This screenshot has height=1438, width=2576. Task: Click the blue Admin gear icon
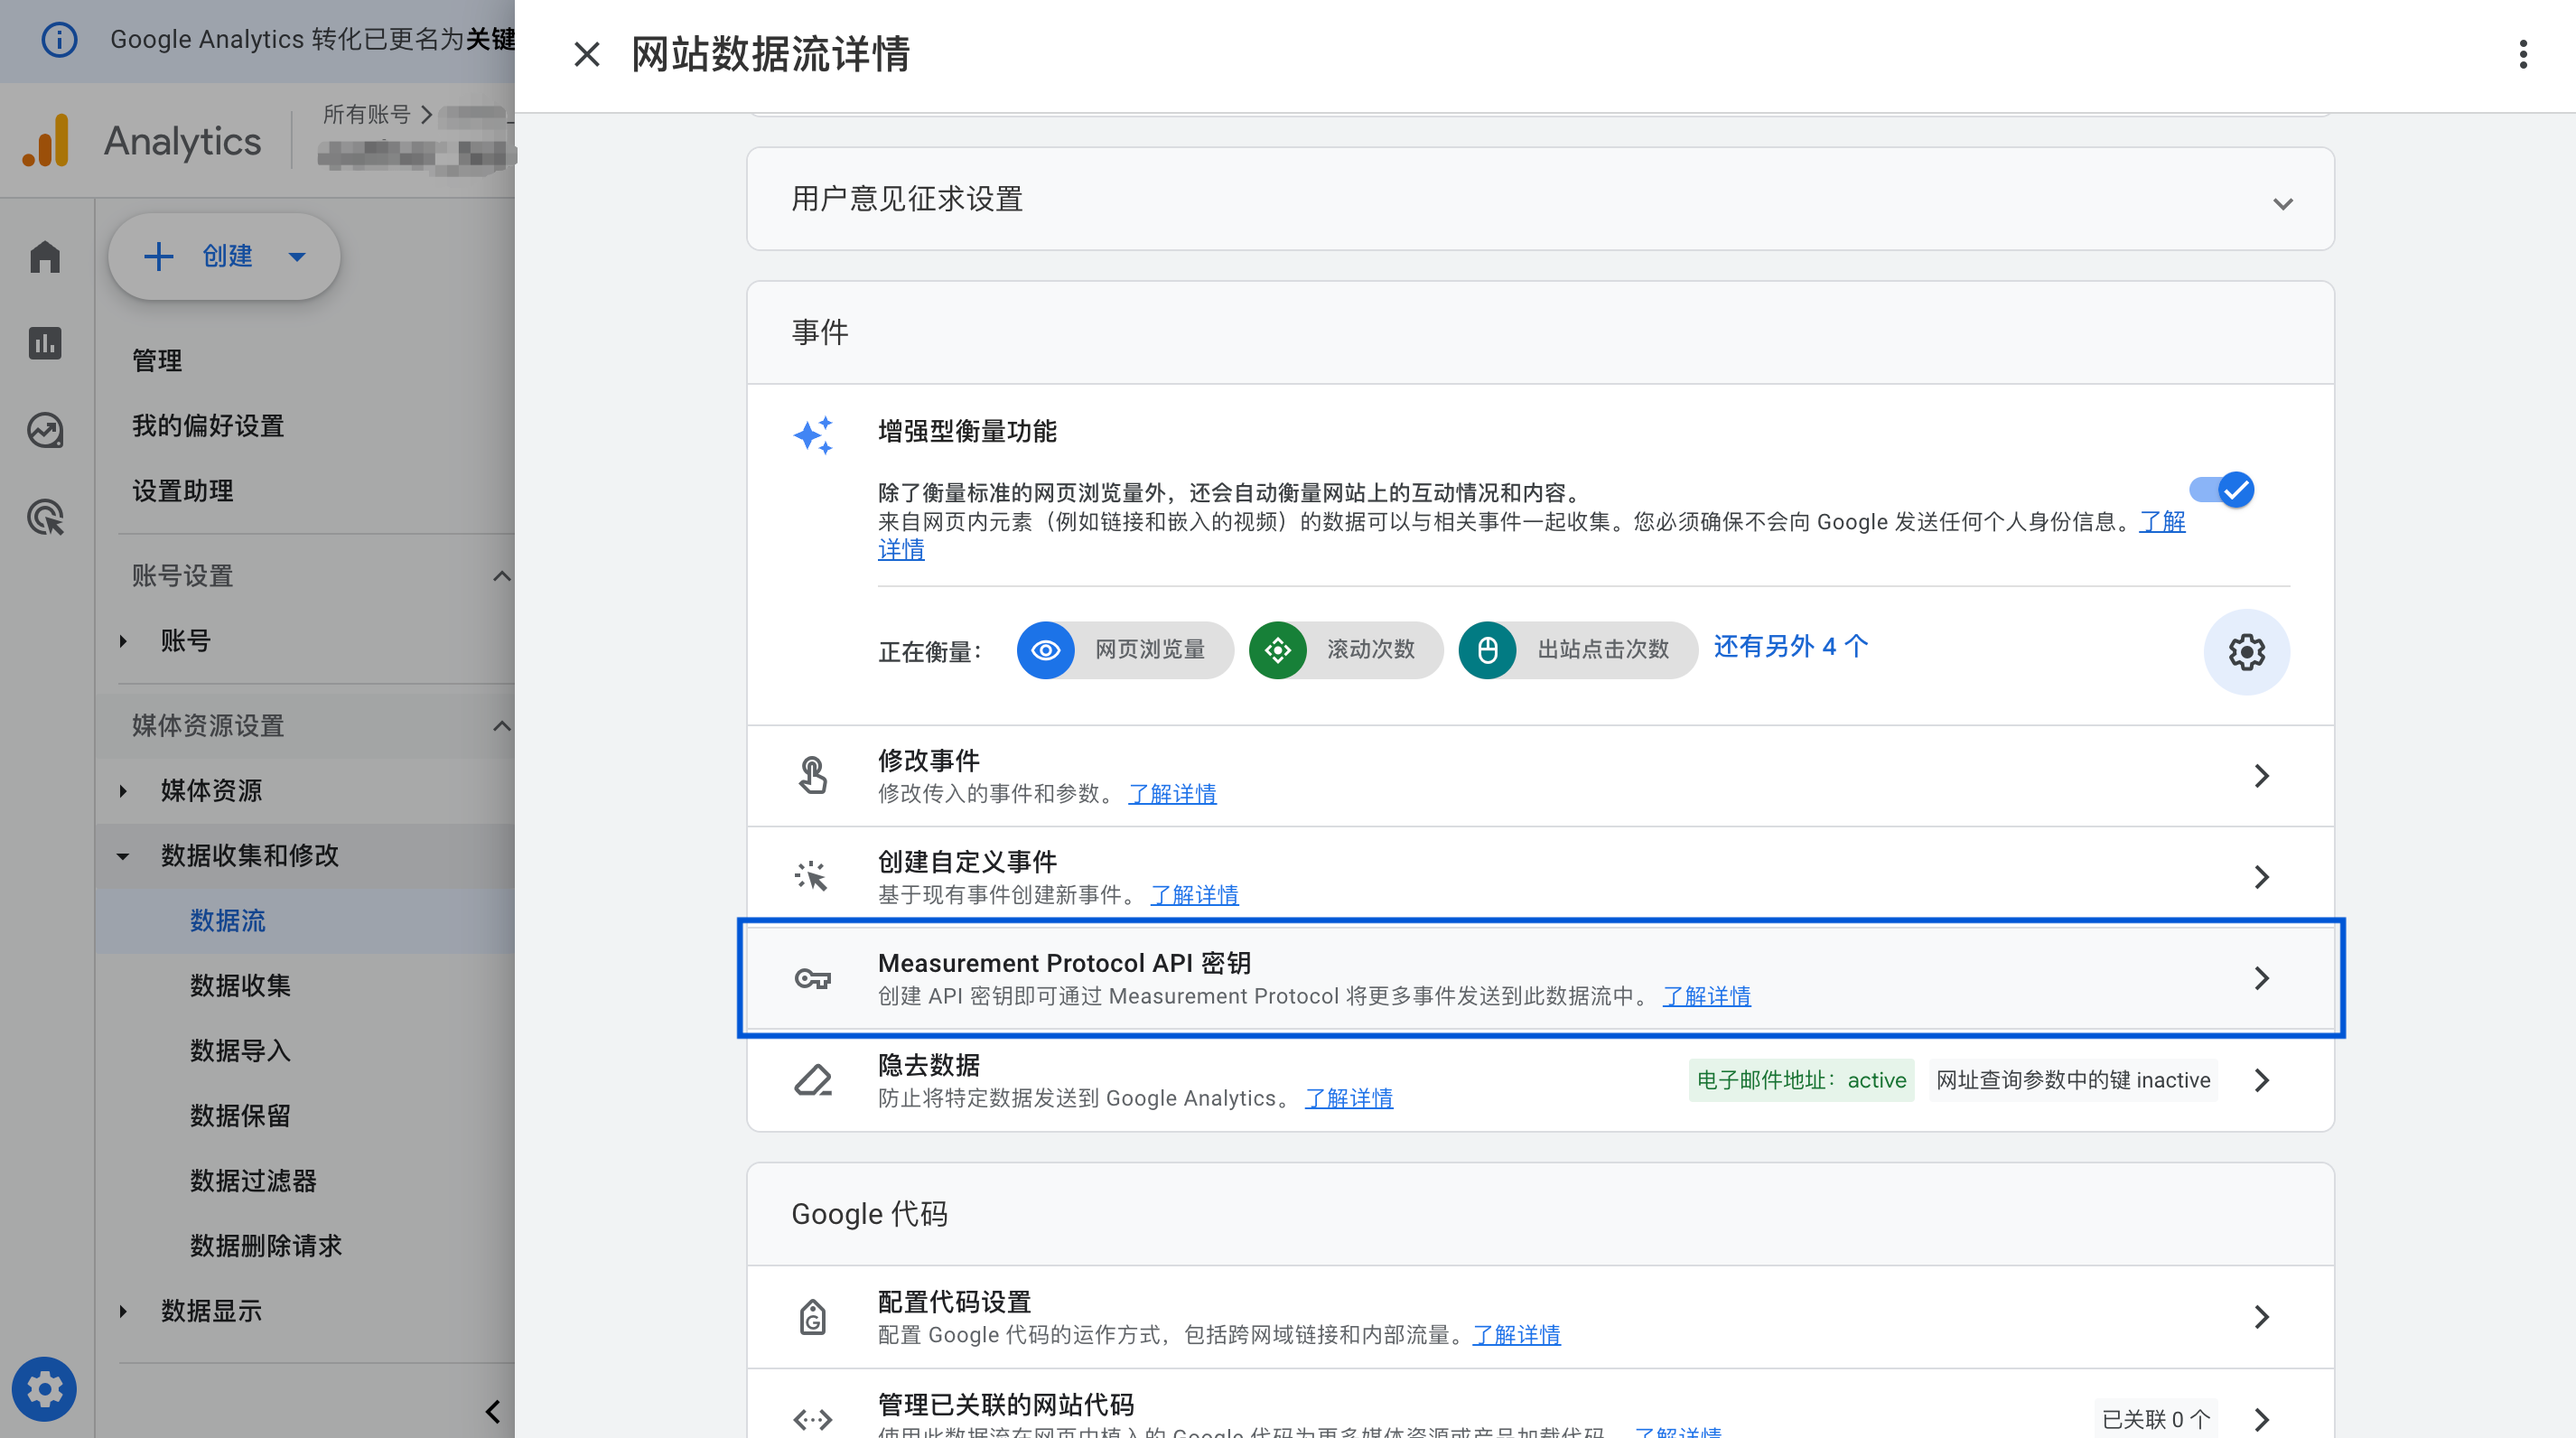pyautogui.click(x=44, y=1388)
